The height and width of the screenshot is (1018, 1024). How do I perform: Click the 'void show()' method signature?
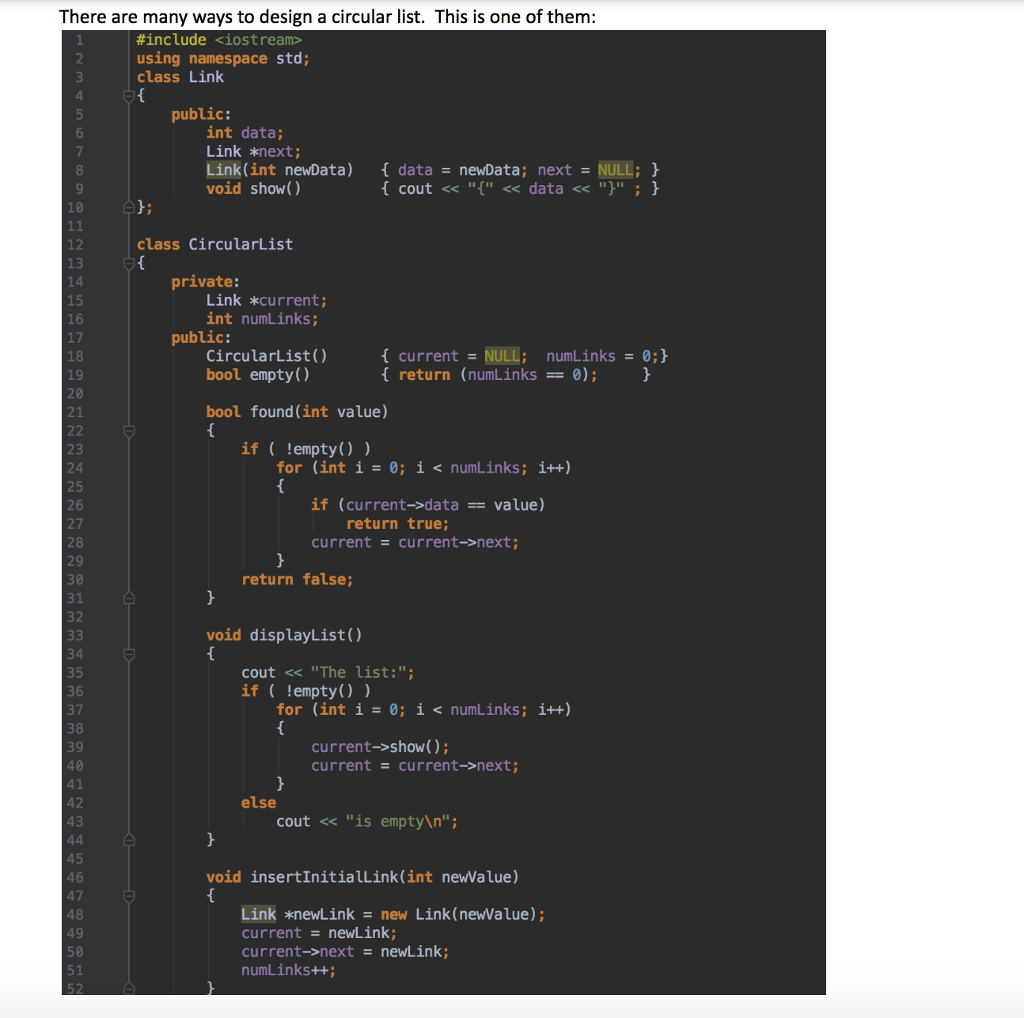(253, 189)
